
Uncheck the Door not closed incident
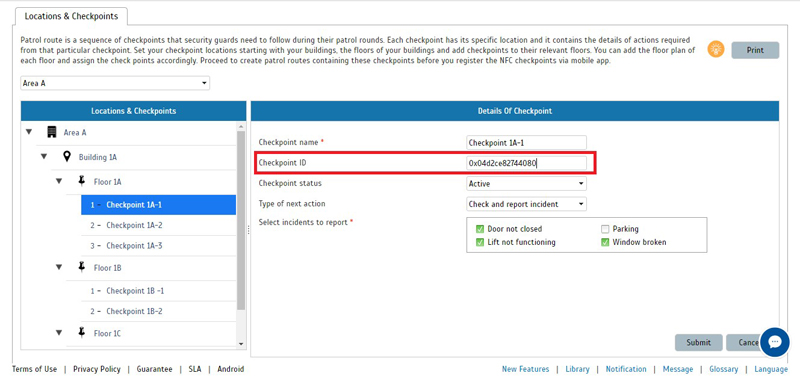coord(480,229)
